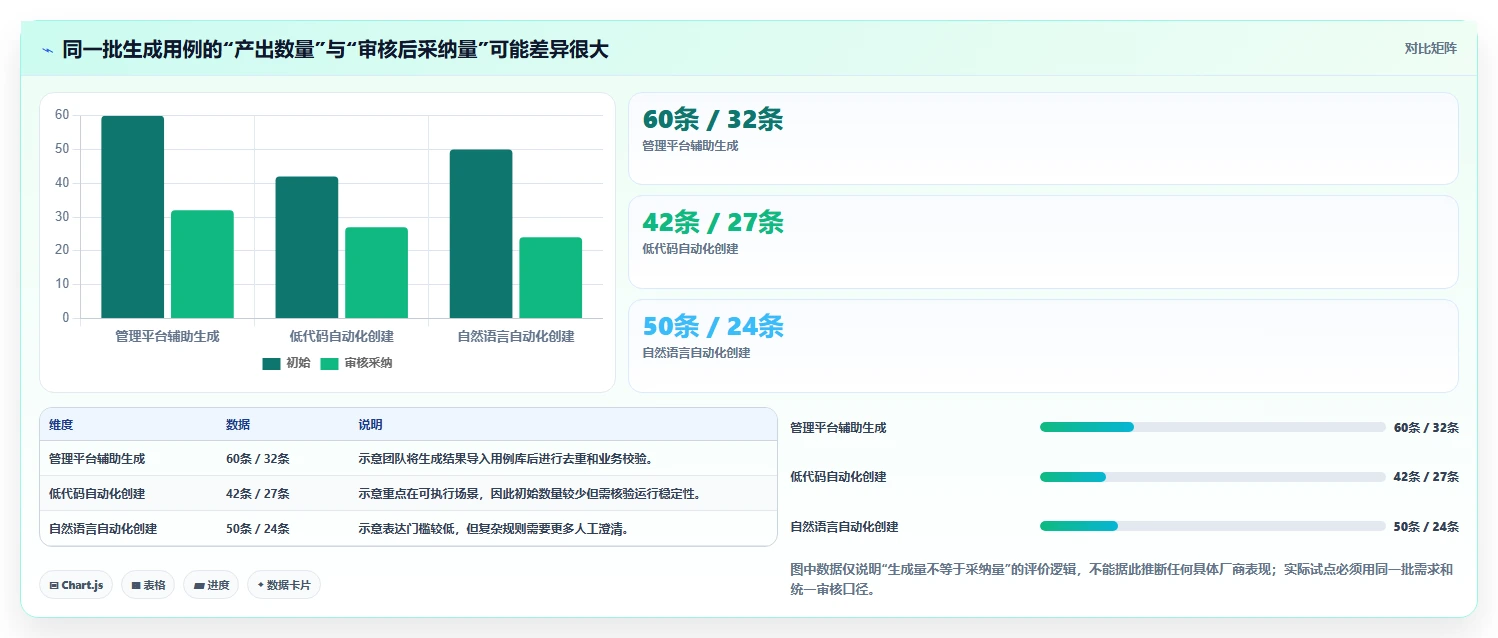Click the 50 initial bar for 自然语言自动化创建
The height and width of the screenshot is (638, 1498).
[x=481, y=234]
